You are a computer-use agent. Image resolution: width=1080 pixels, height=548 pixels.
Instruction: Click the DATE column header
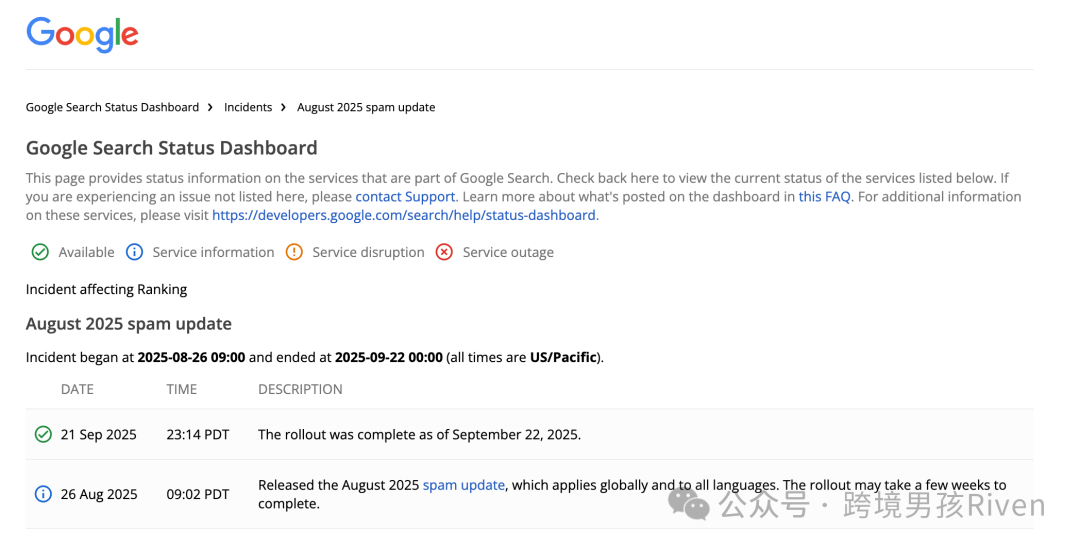77,390
